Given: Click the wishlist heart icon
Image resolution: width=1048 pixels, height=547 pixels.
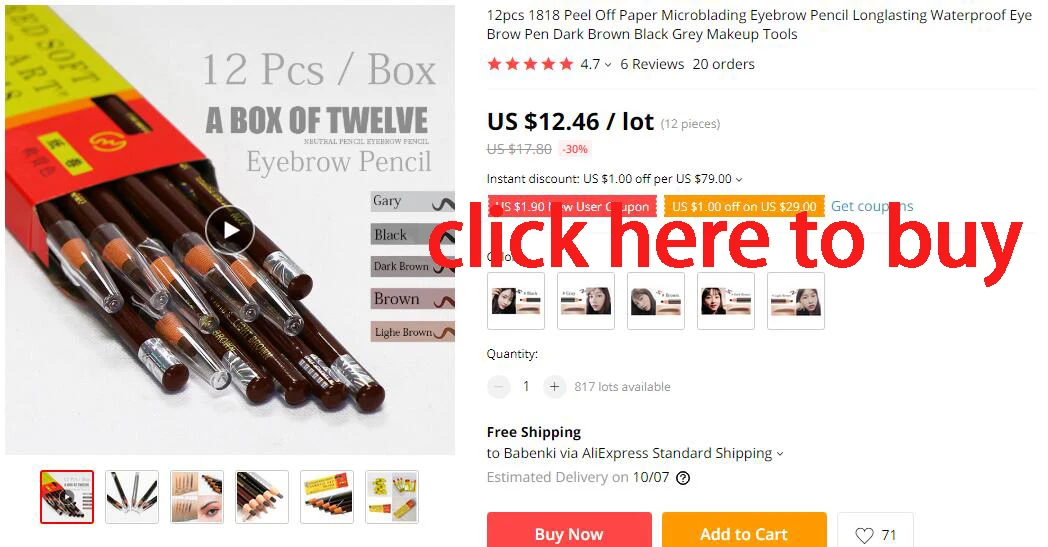Looking at the screenshot, I should [x=864, y=535].
